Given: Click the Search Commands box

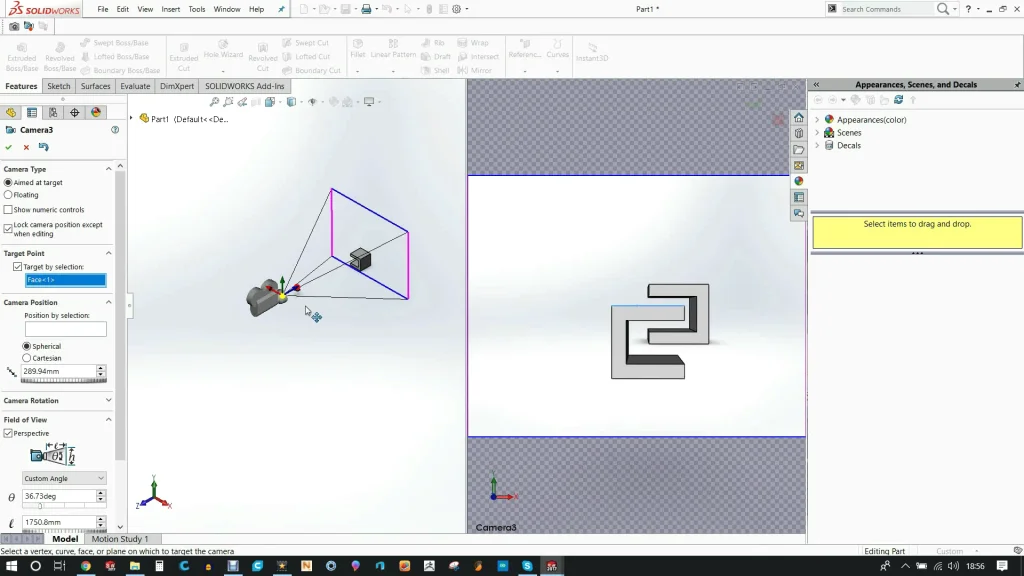Looking at the screenshot, I should [886, 9].
